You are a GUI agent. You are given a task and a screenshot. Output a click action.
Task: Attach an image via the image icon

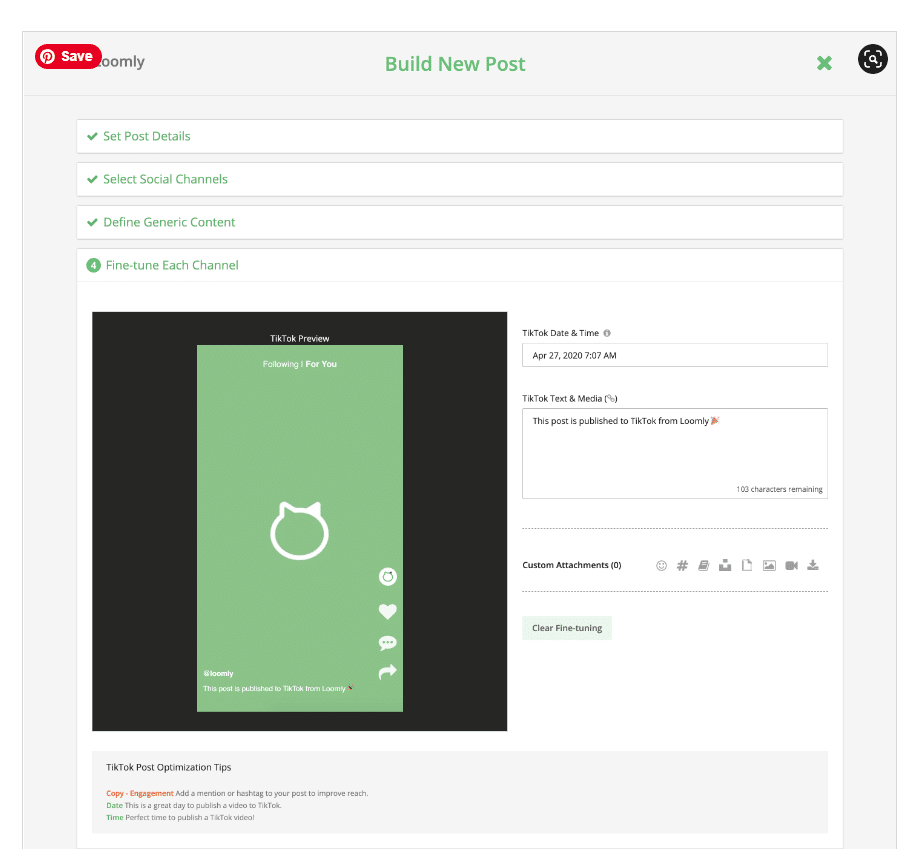[769, 565]
